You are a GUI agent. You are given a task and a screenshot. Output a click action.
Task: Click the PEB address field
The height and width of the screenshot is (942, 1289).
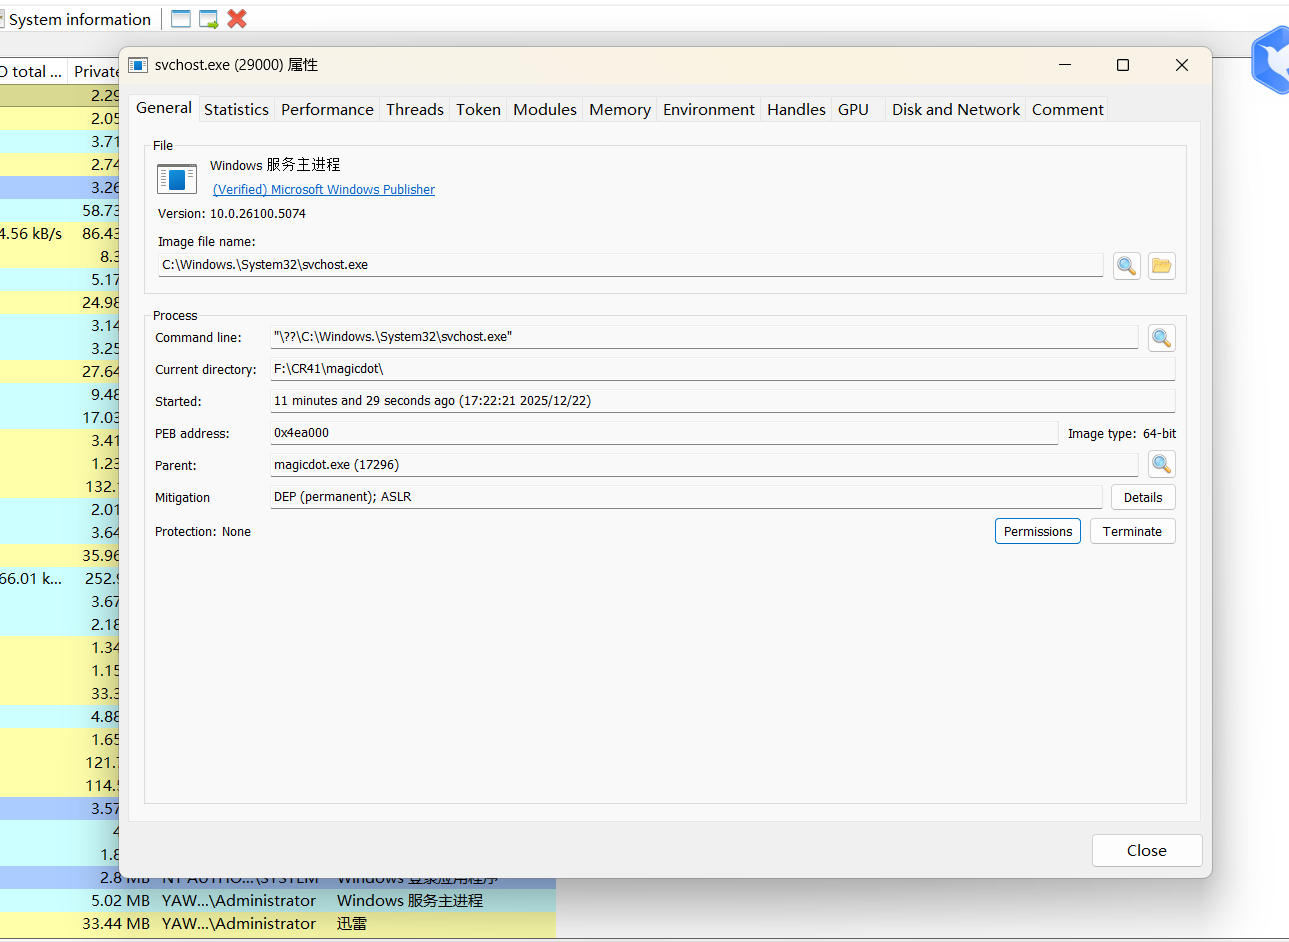(664, 433)
